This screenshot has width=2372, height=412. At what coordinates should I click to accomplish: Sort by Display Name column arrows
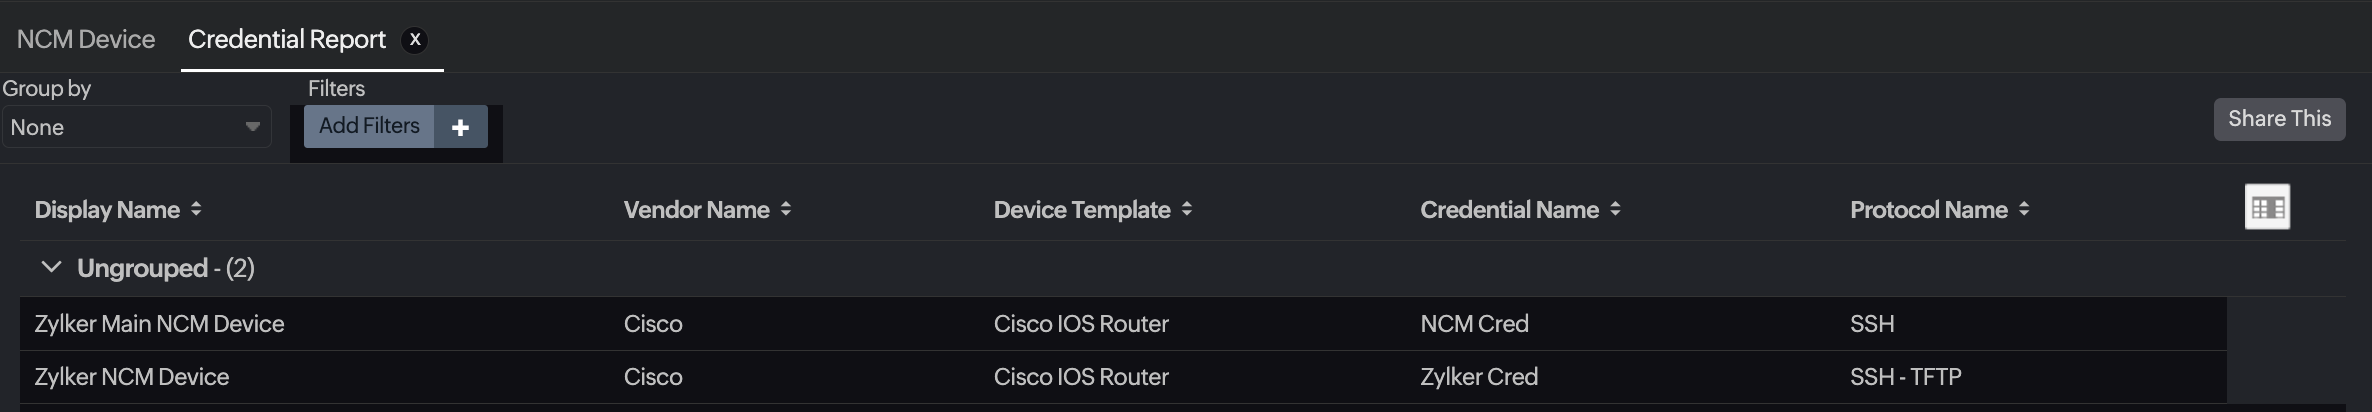pyautogui.click(x=196, y=209)
